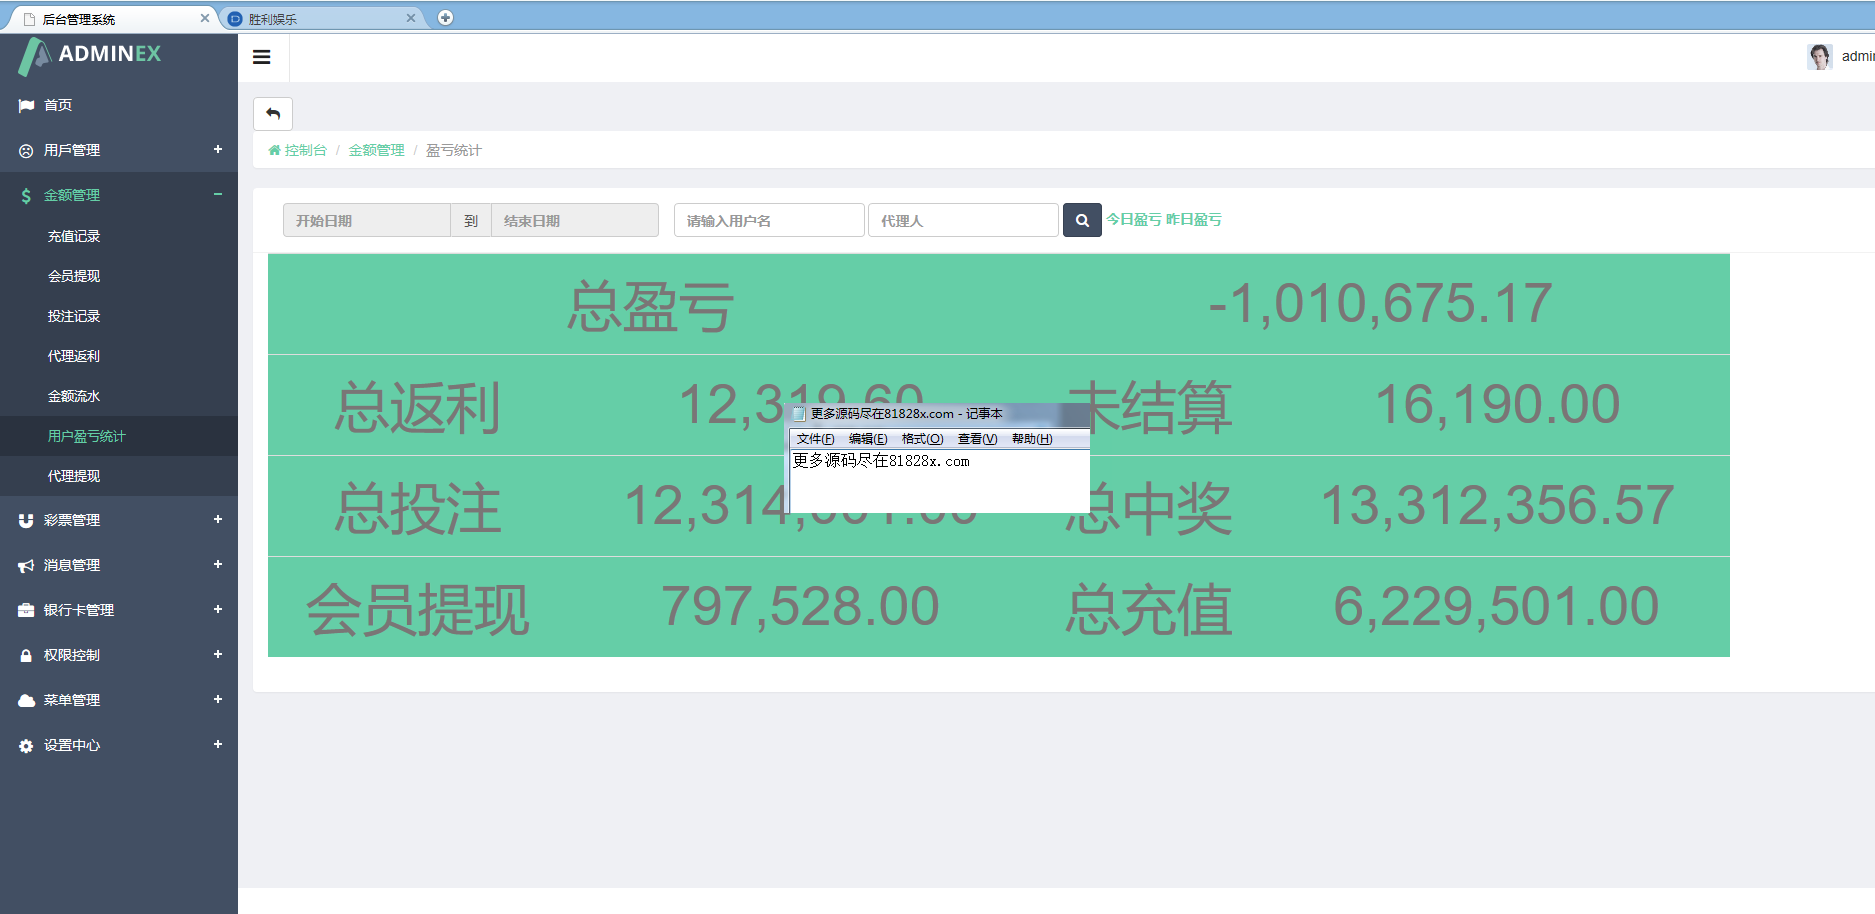Close the 后台管理系统 browser tab
The width and height of the screenshot is (1875, 914).
(x=205, y=18)
